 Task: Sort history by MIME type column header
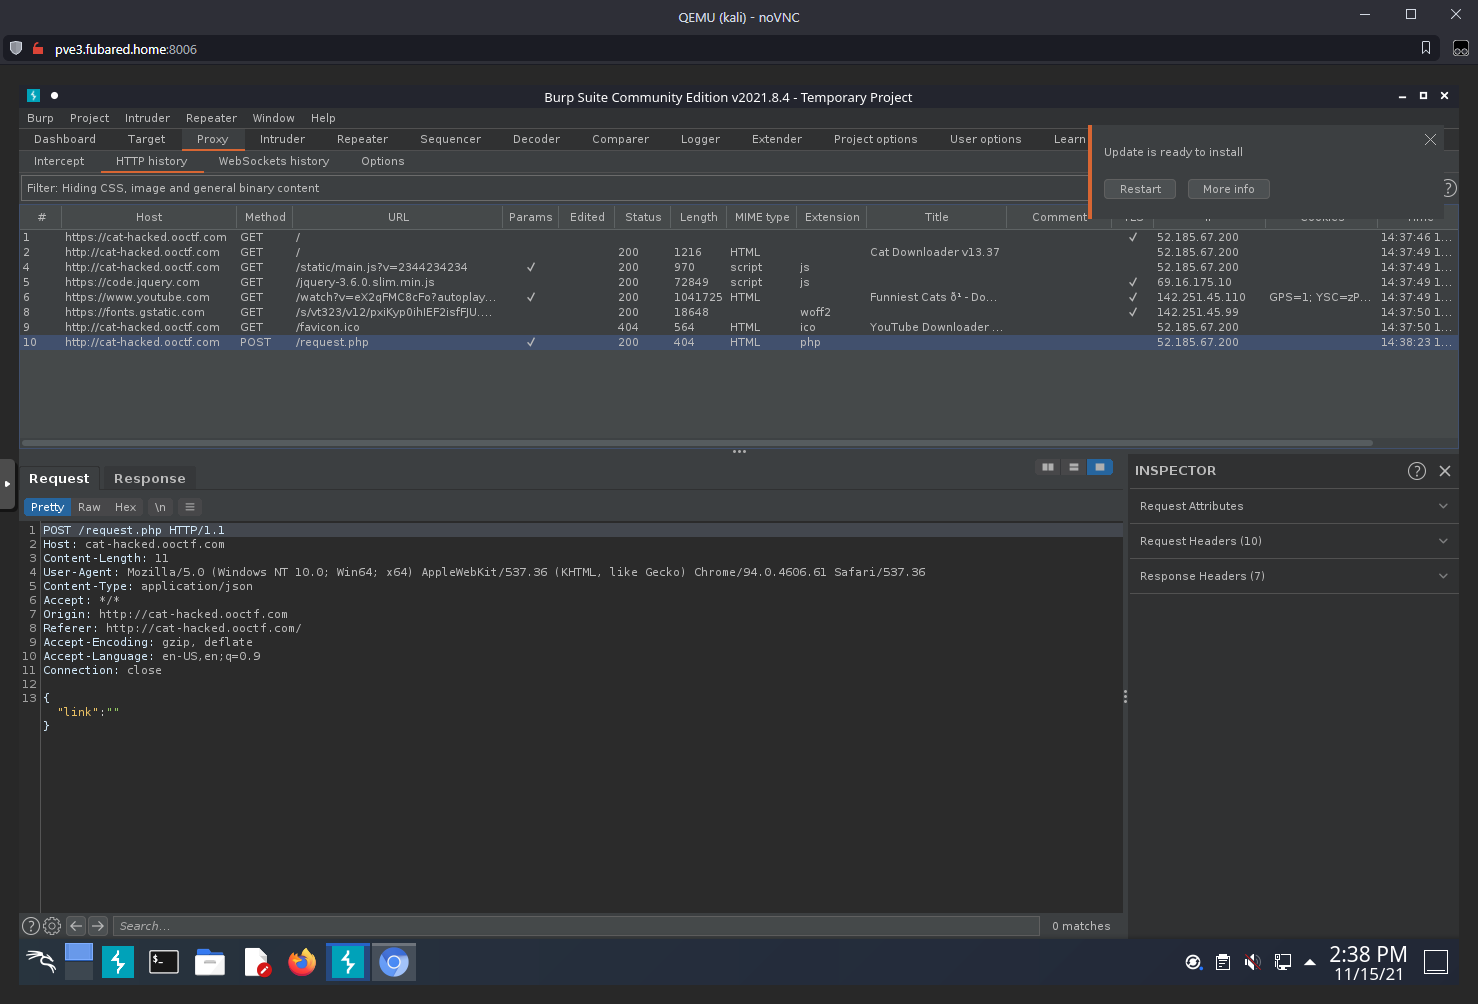tap(762, 217)
